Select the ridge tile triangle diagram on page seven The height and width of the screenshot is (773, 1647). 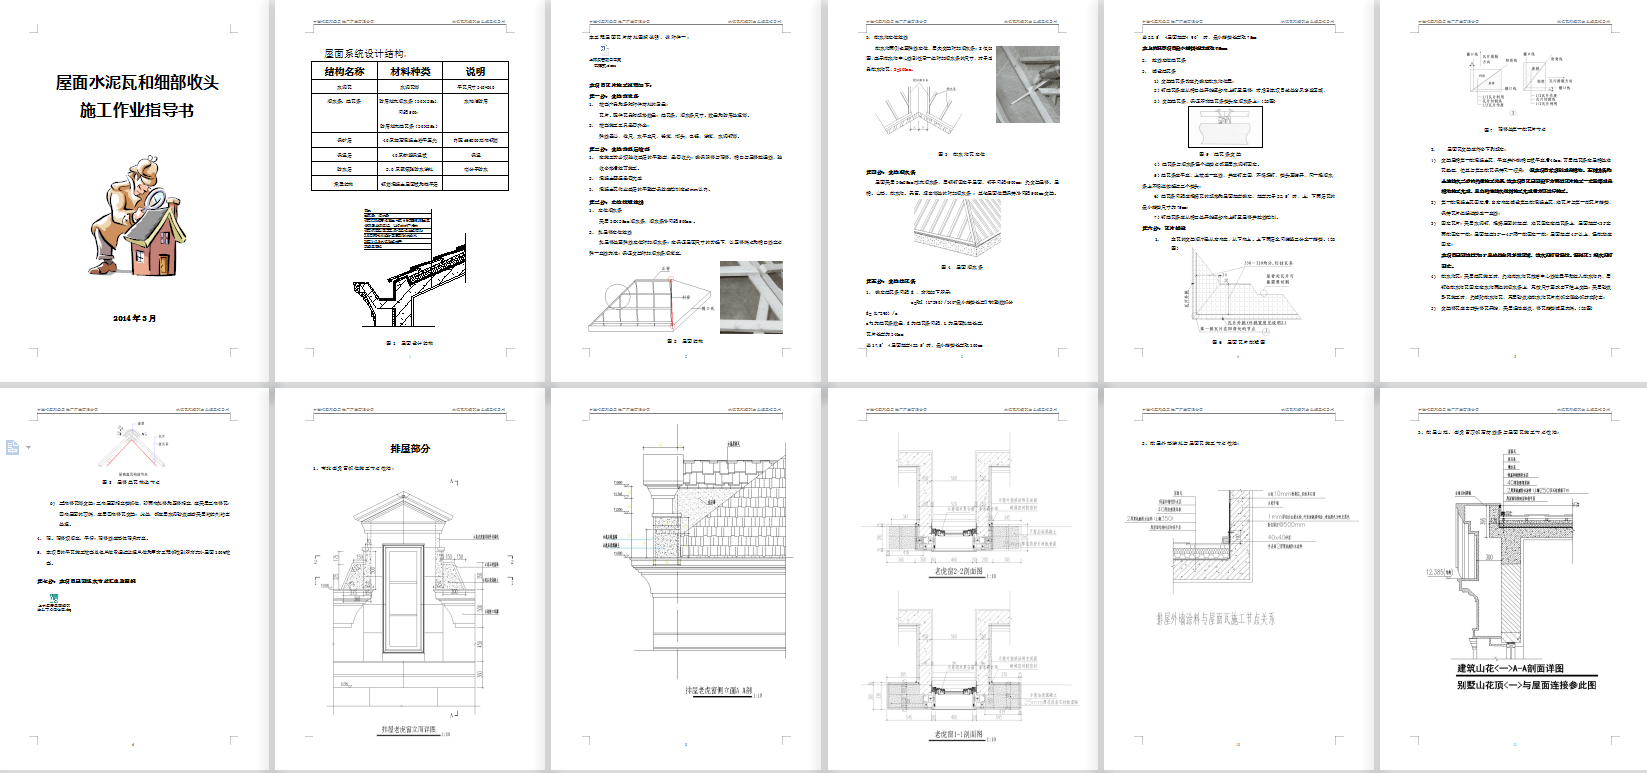pos(134,447)
